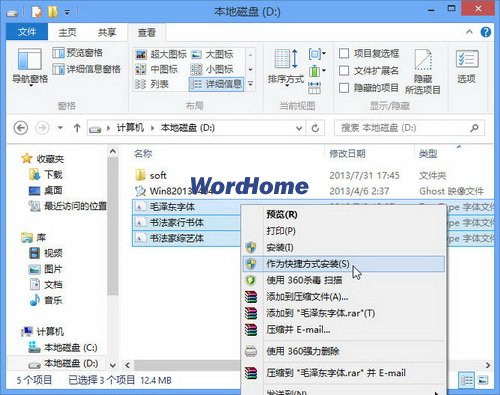
Task: Go up one folder level arrow
Action: tap(77, 128)
